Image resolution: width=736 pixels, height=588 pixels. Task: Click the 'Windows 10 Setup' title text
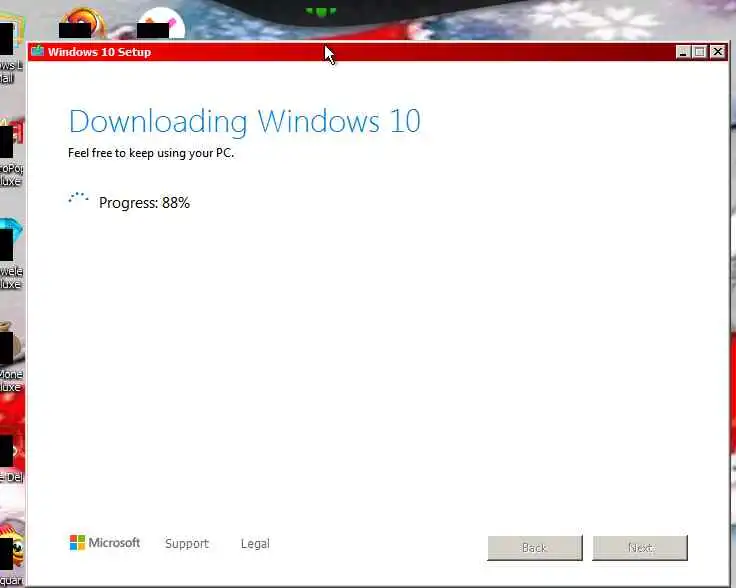[100, 52]
